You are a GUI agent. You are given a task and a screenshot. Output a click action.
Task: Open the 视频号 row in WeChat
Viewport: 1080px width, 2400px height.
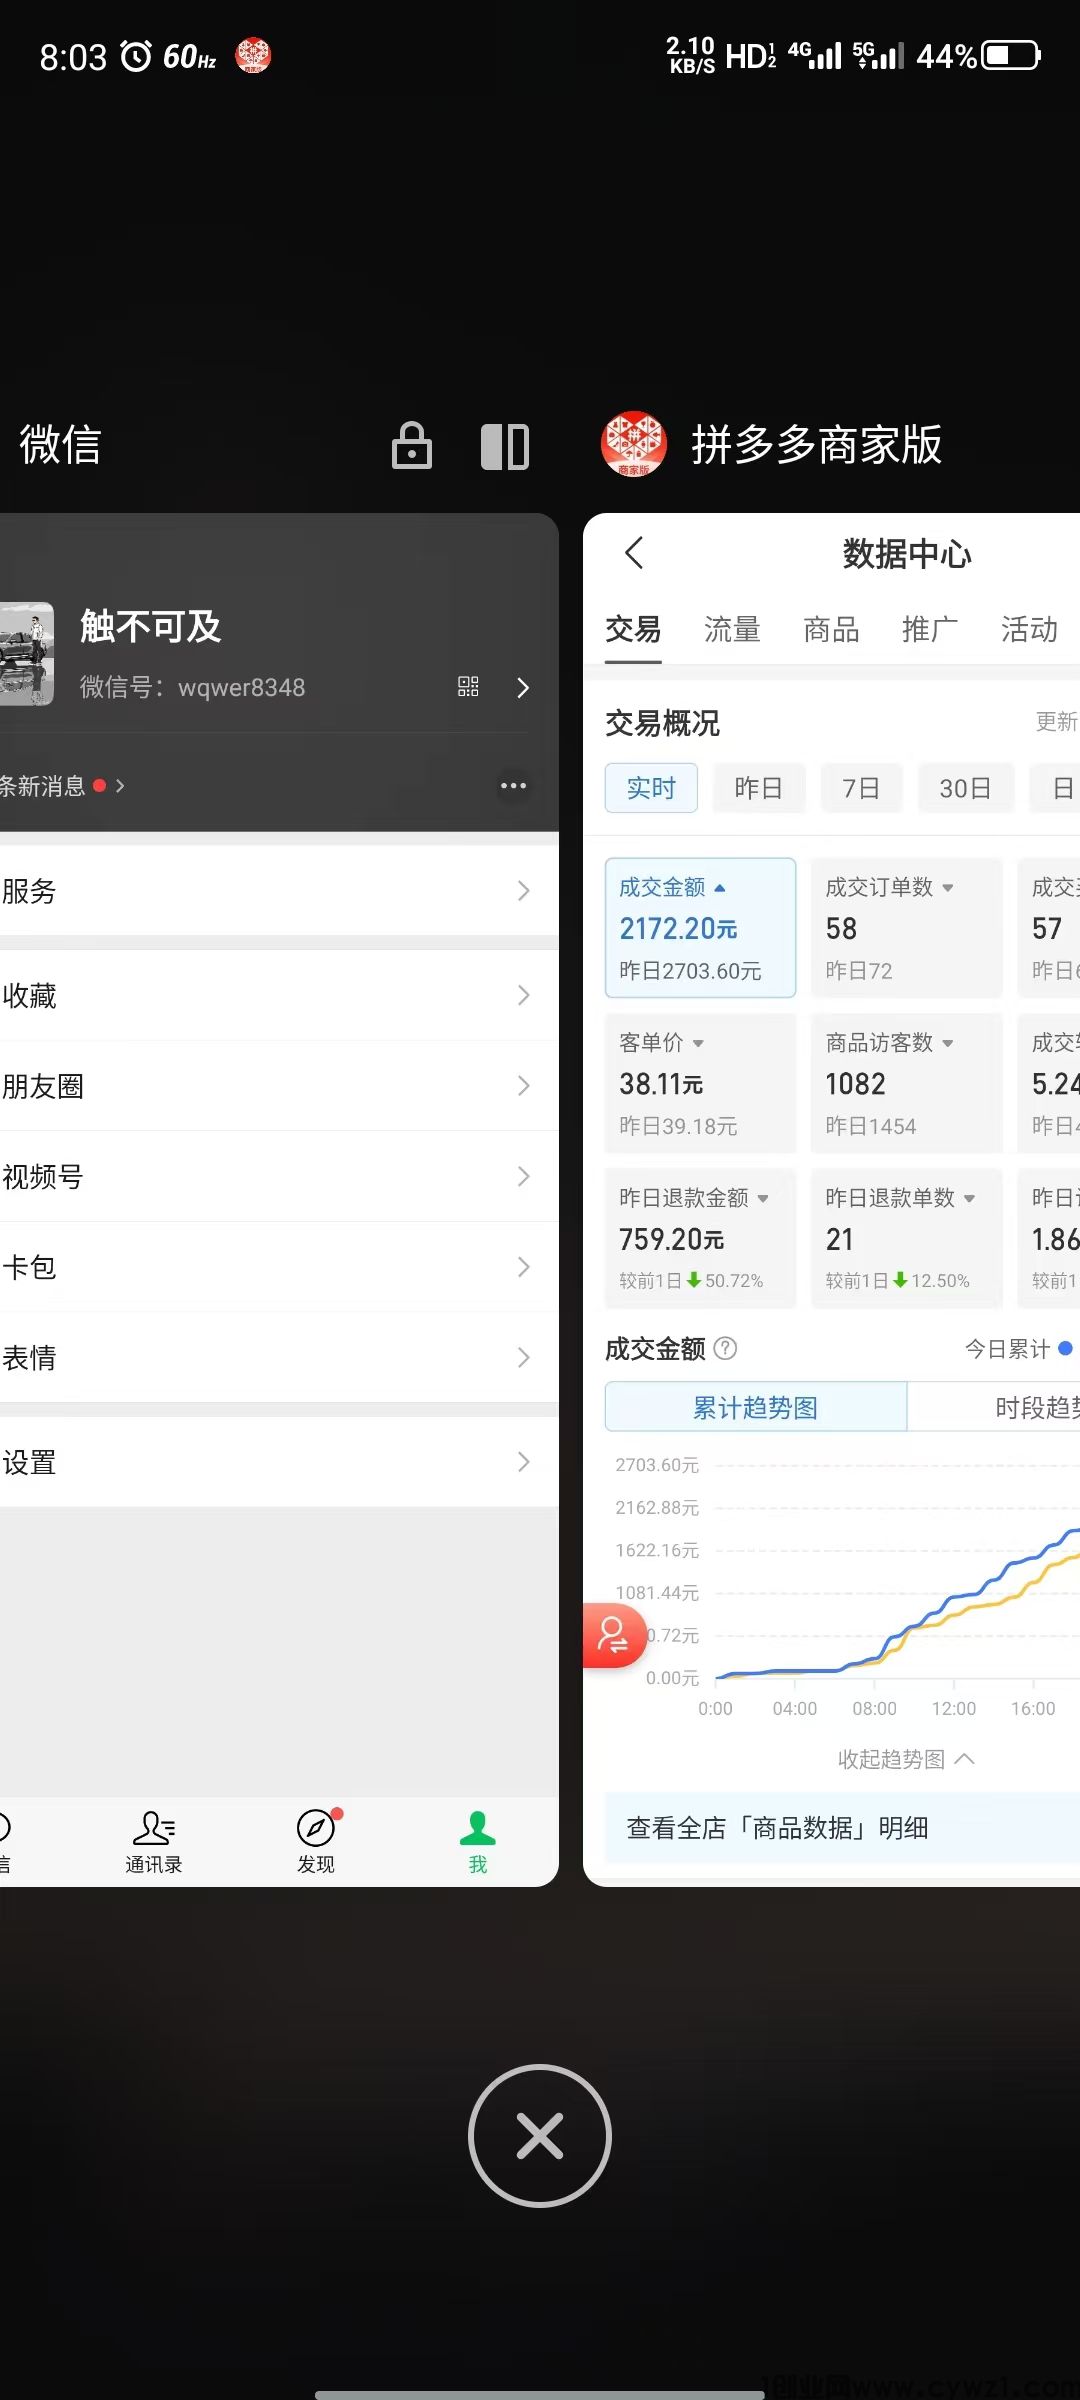[279, 1177]
